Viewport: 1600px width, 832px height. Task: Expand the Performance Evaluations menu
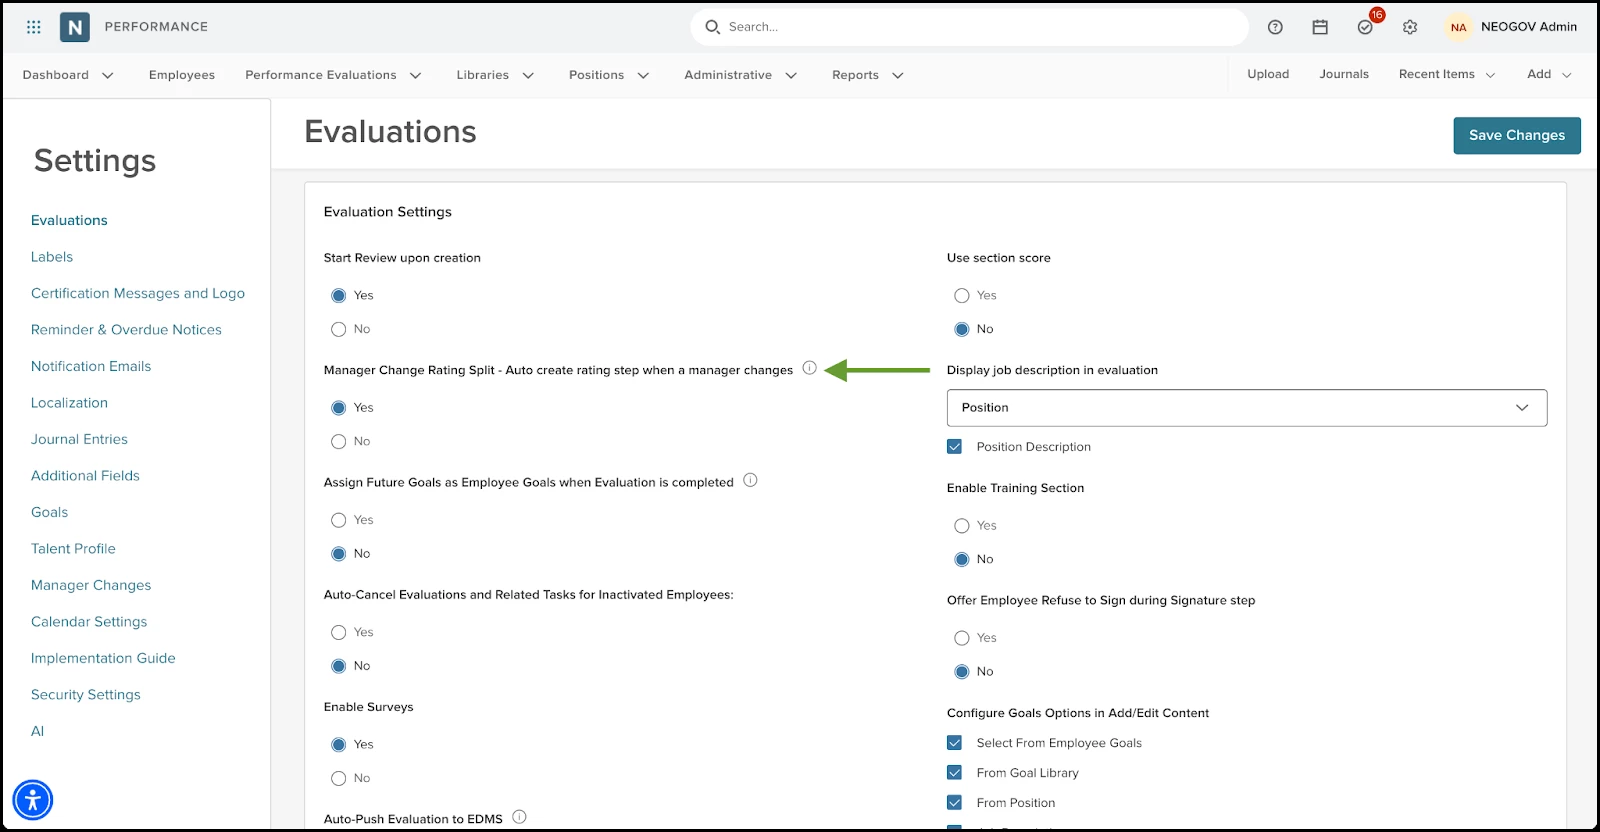click(x=333, y=75)
